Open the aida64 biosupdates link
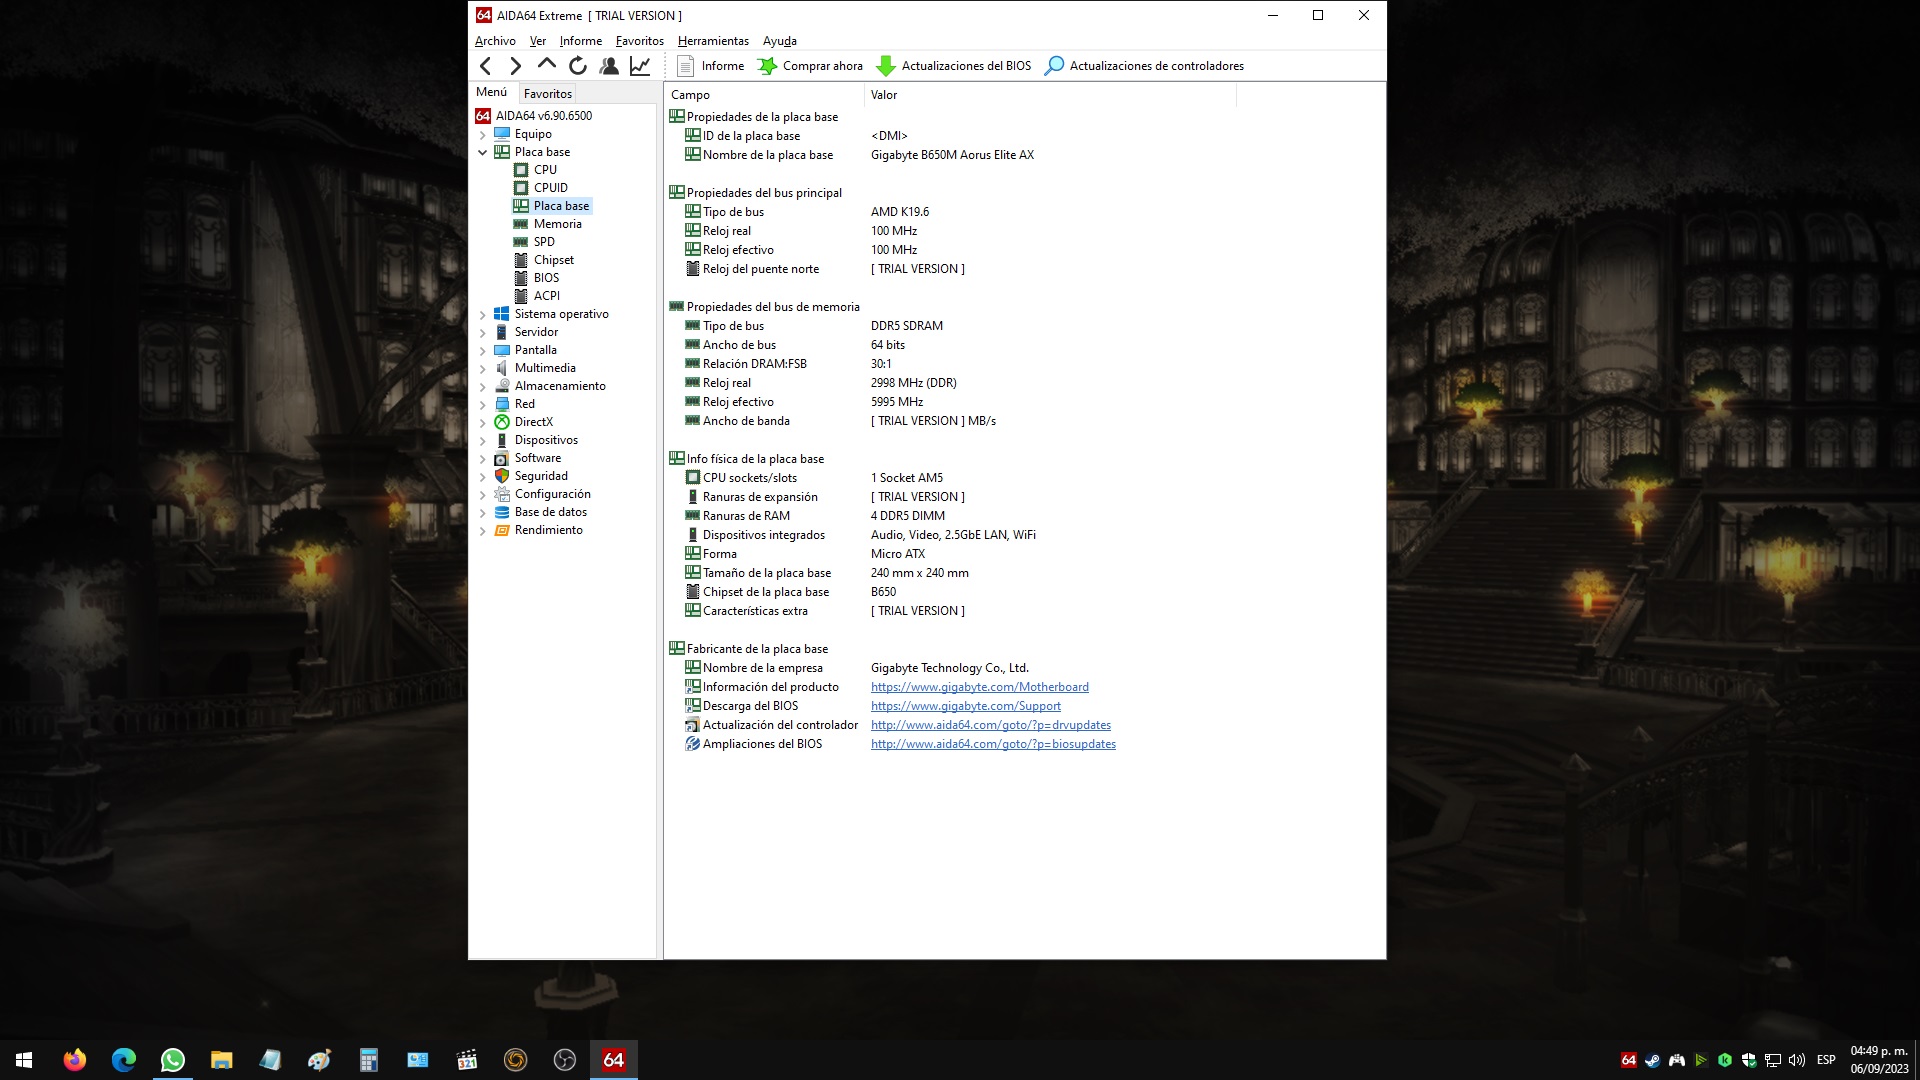 992,744
